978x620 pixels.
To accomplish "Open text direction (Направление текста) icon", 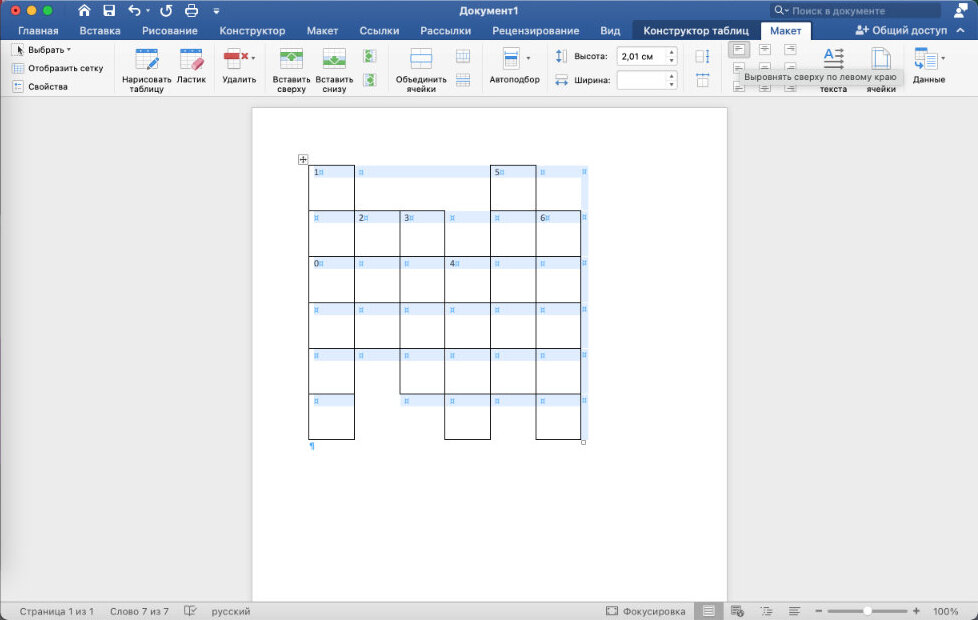I will [x=833, y=59].
